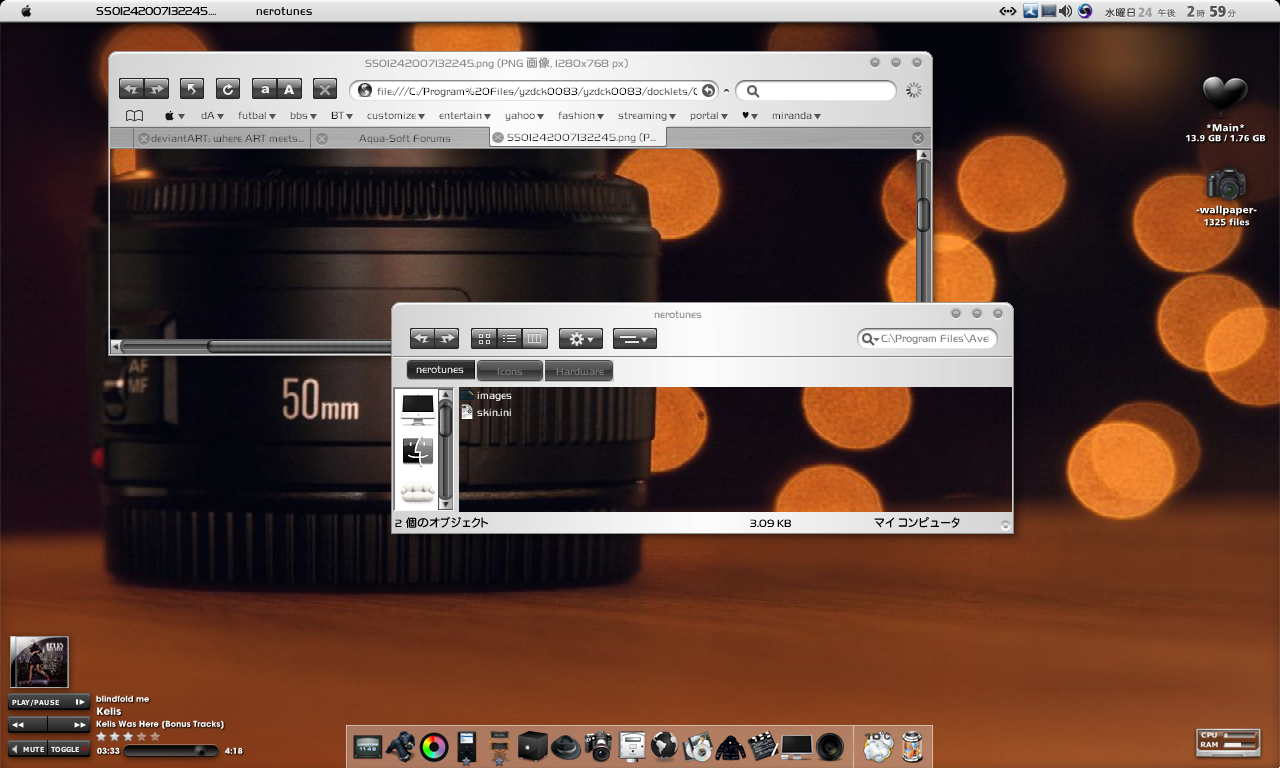Close the deviantART tab
This screenshot has width=1280, height=768.
coord(144,138)
